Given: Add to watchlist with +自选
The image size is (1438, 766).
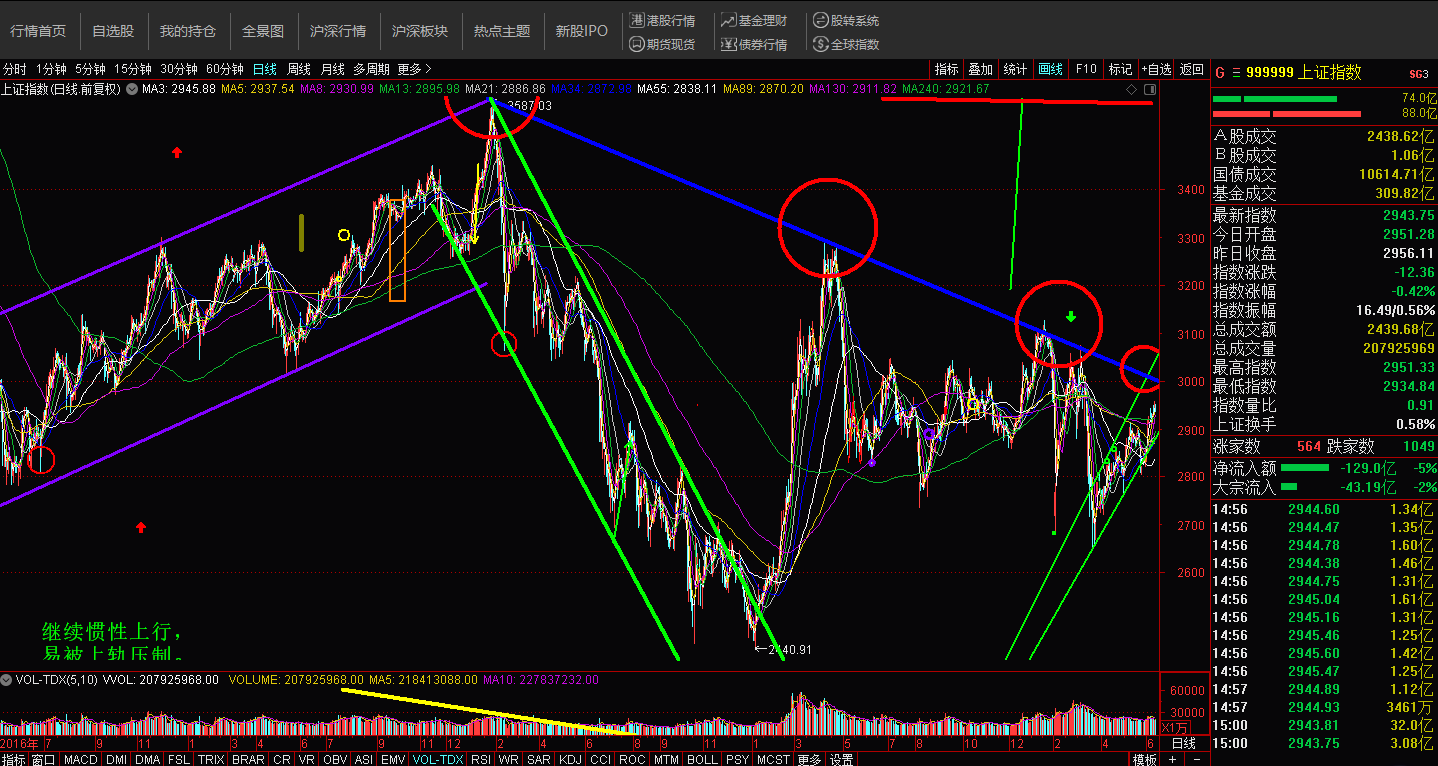Looking at the screenshot, I should coord(1156,69).
